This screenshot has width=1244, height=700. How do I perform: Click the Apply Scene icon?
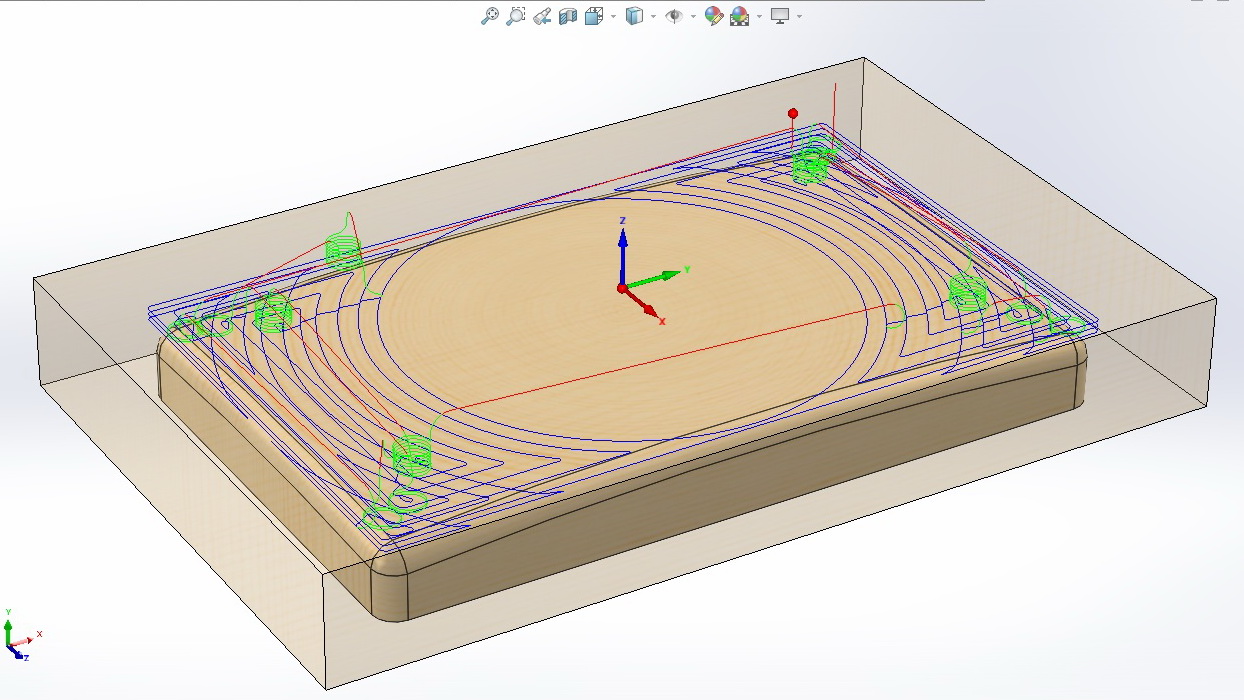pyautogui.click(x=740, y=16)
